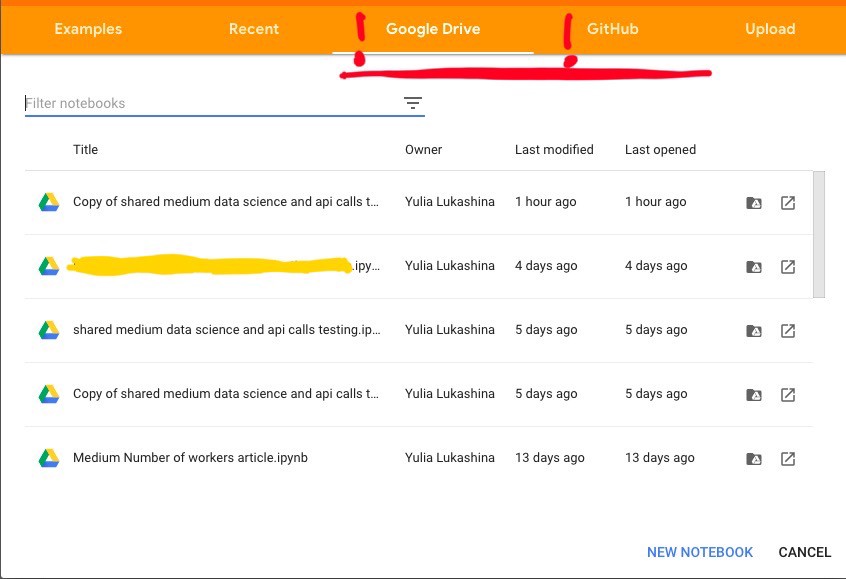The image size is (846, 579).
Task: Click the Title column header
Action: coord(85,149)
